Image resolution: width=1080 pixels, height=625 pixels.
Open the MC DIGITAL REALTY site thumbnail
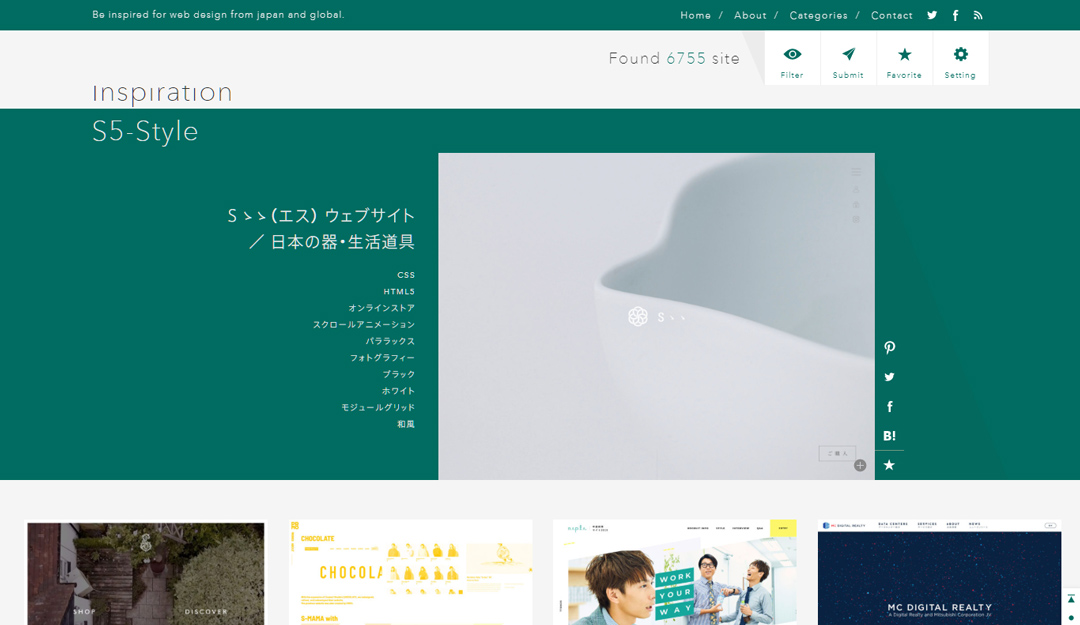pos(939,573)
